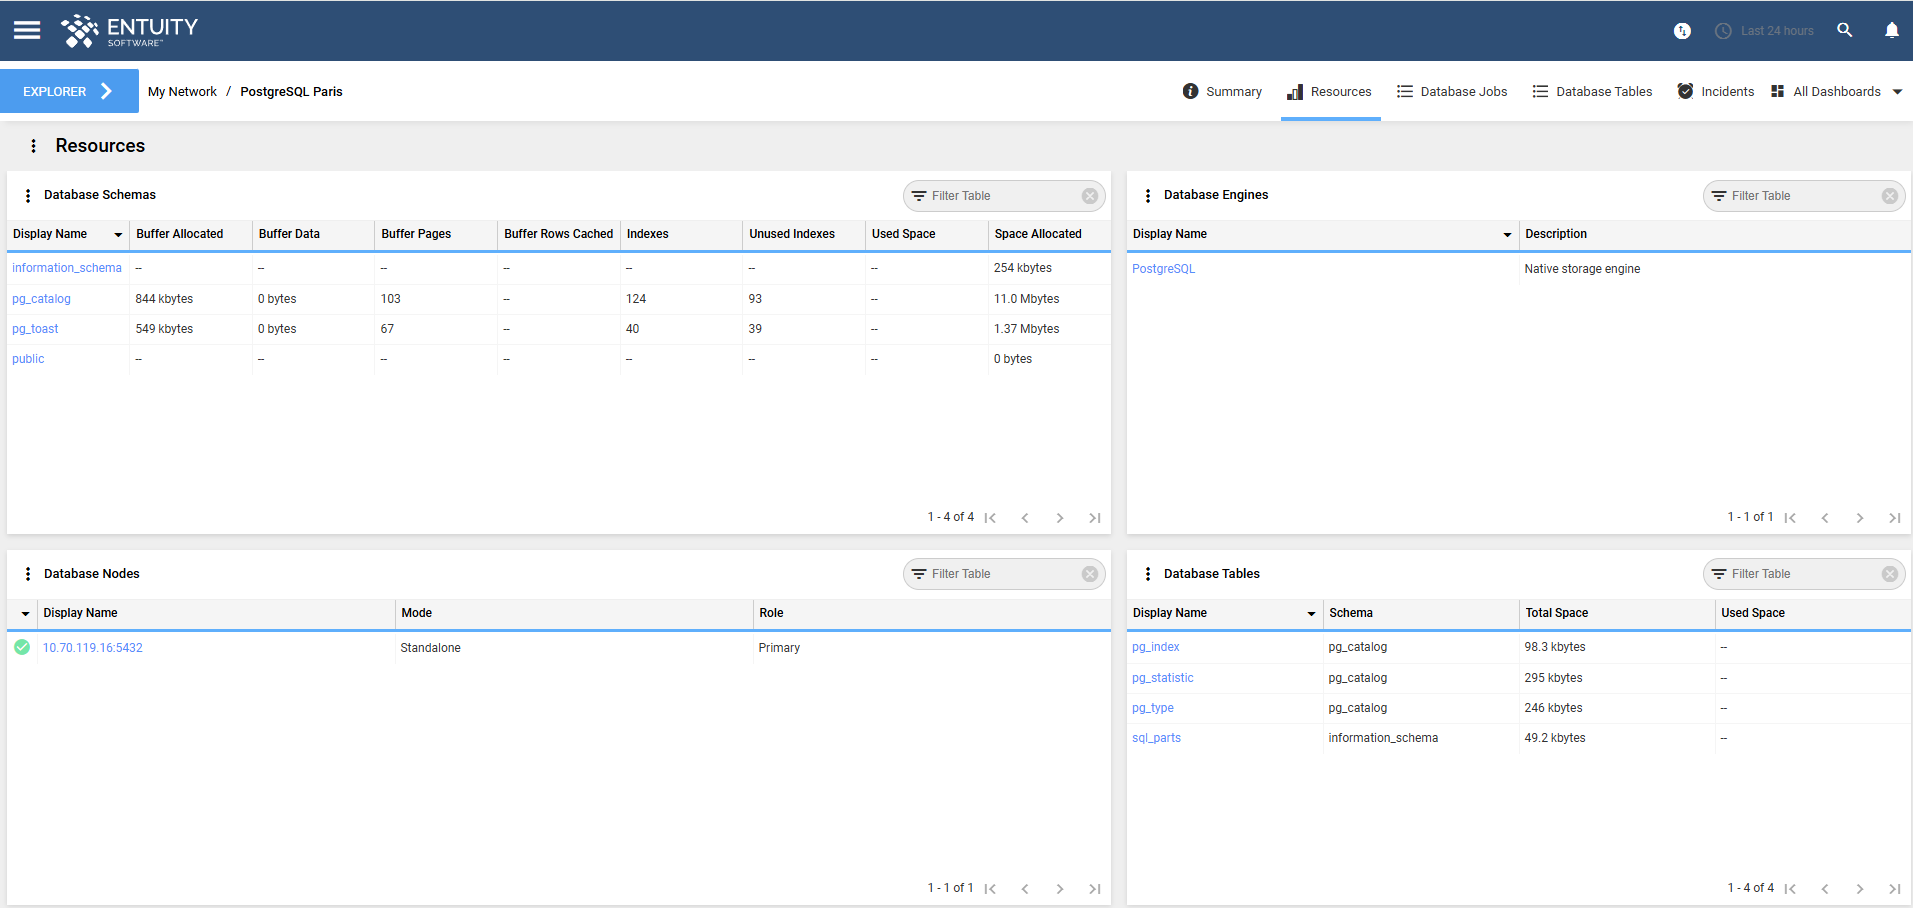Open the sql_parts table link

[x=1156, y=738]
